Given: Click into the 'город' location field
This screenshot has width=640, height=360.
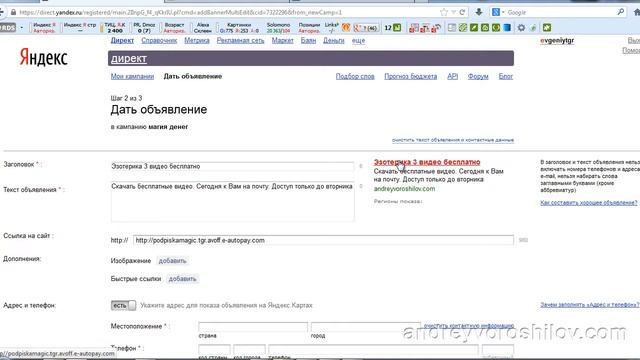Looking at the screenshot, I should (365, 327).
